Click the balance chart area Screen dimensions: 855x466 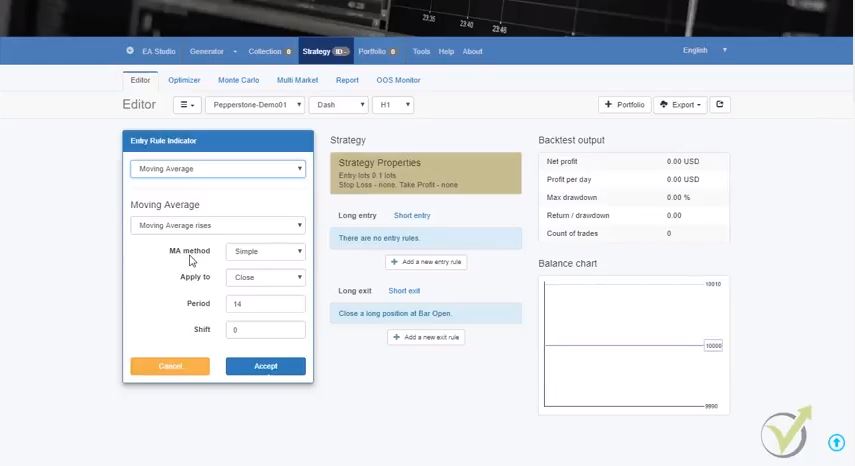[634, 345]
